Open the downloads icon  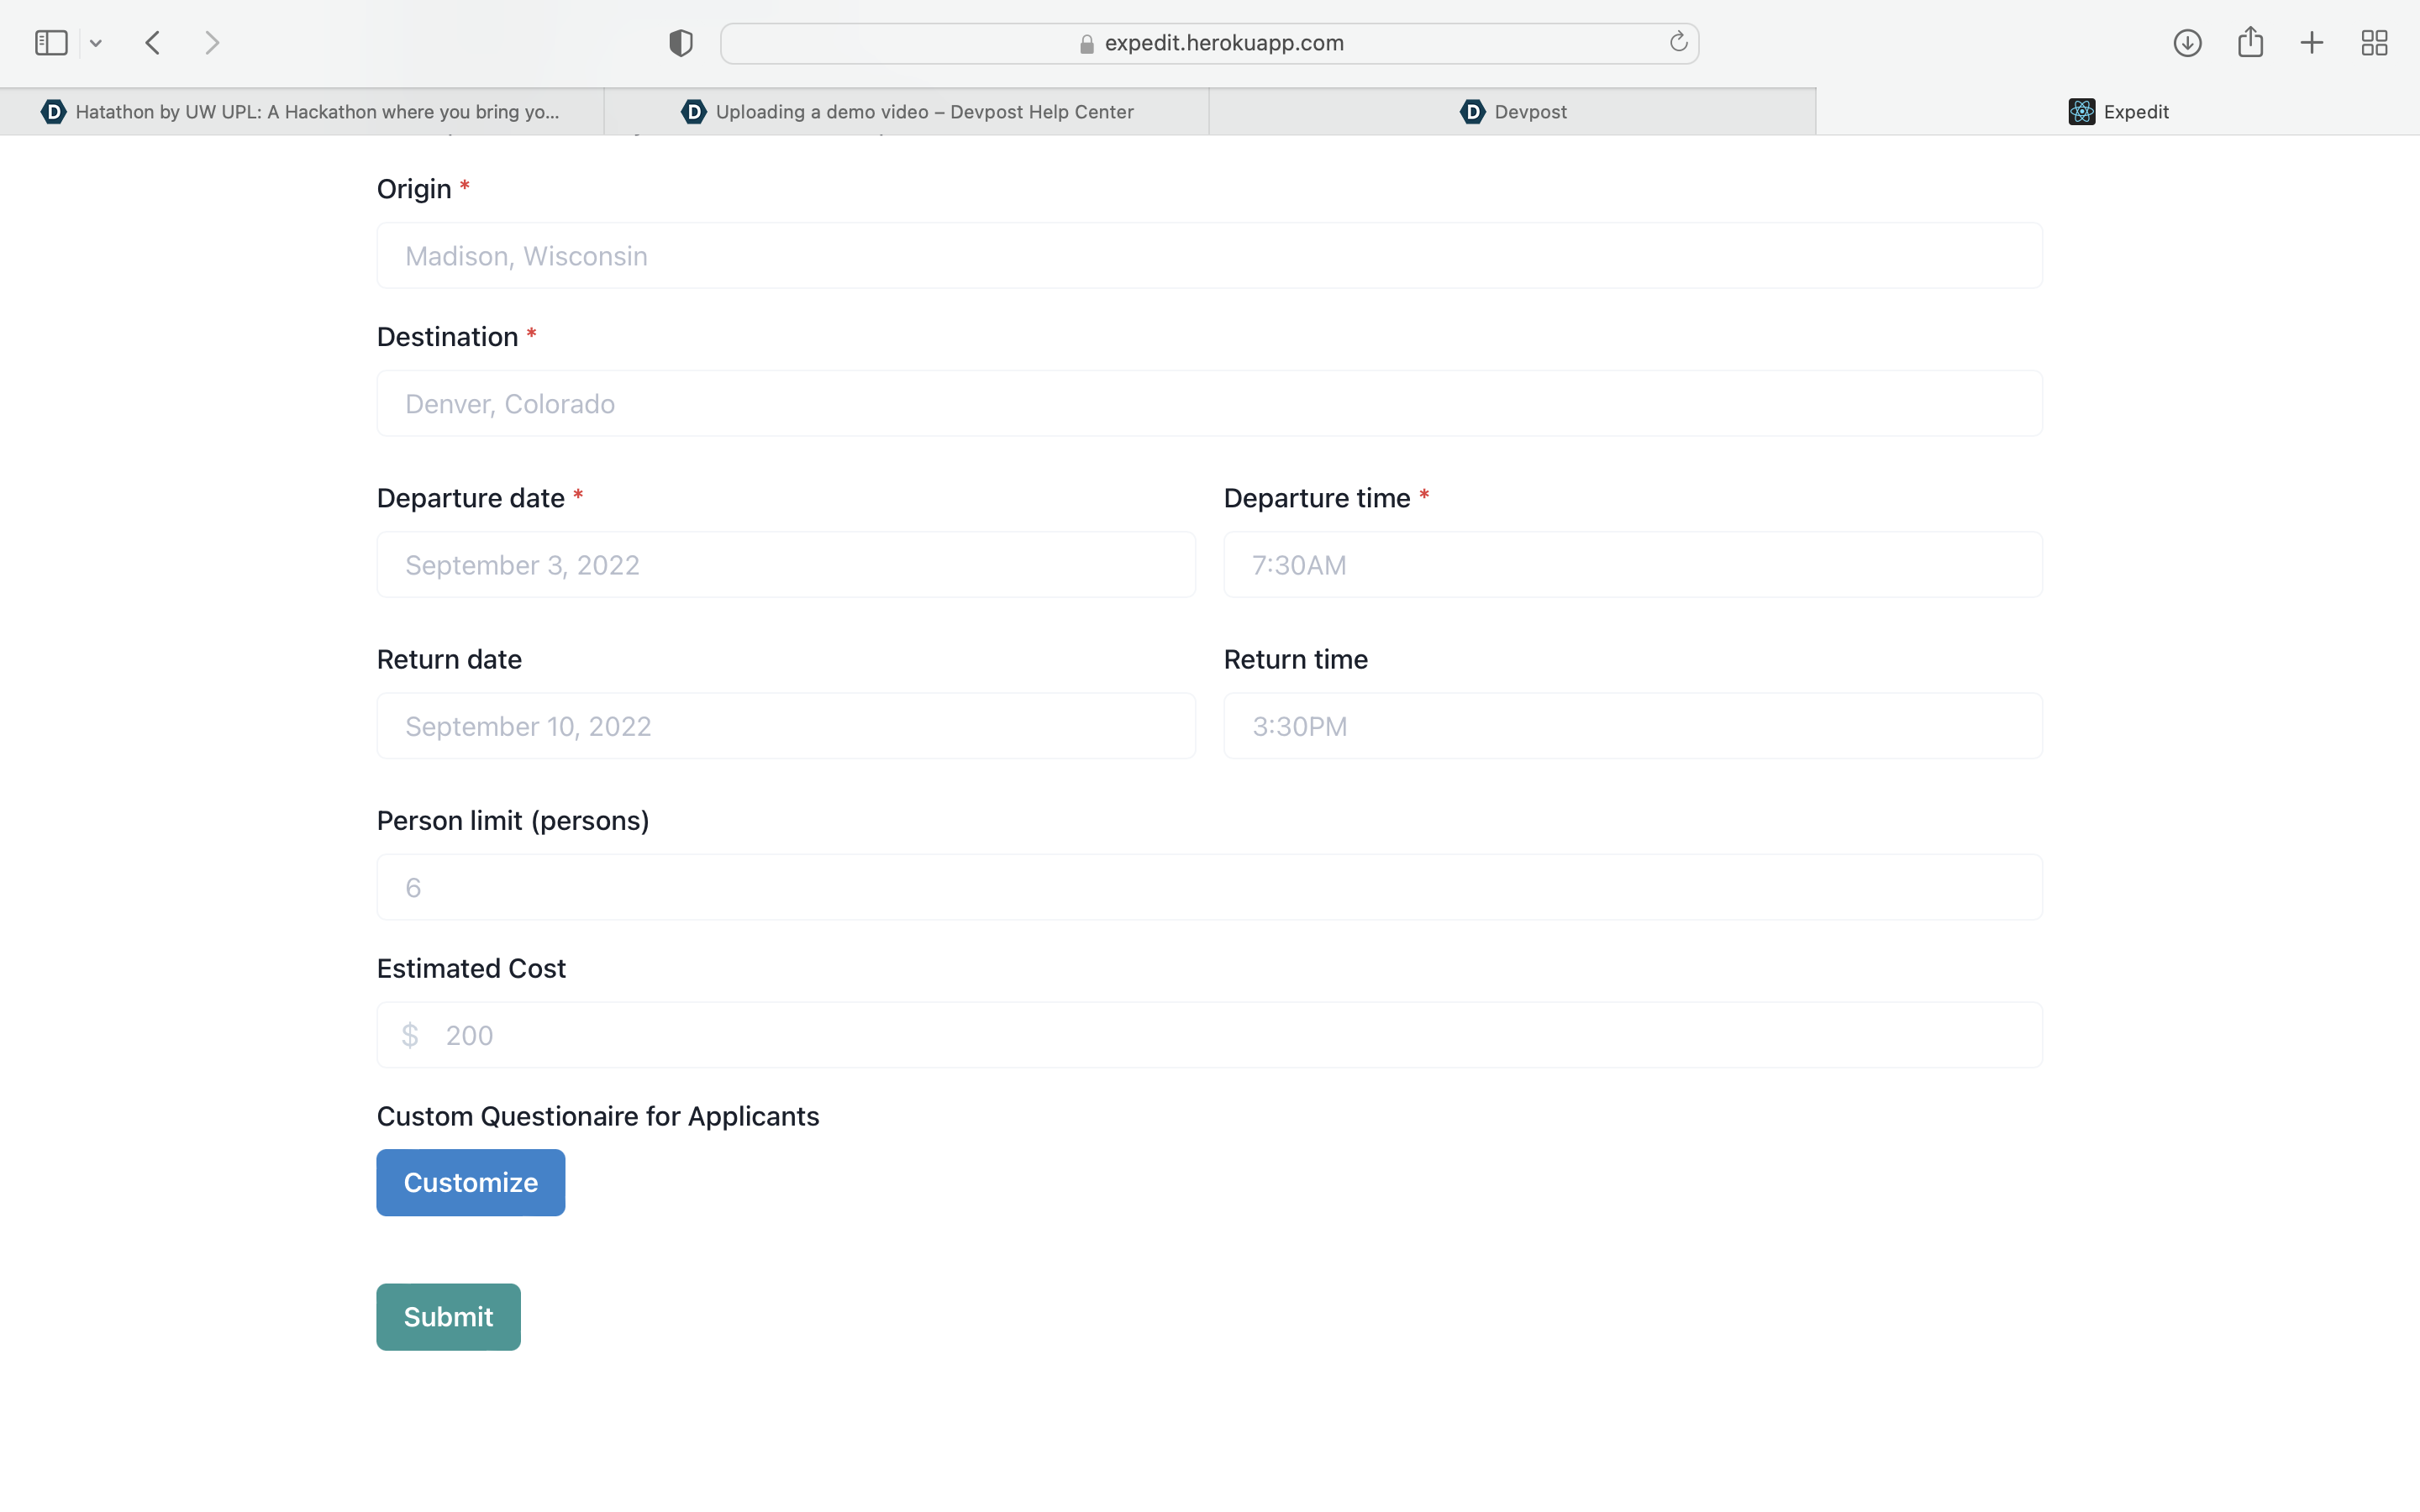2187,43
